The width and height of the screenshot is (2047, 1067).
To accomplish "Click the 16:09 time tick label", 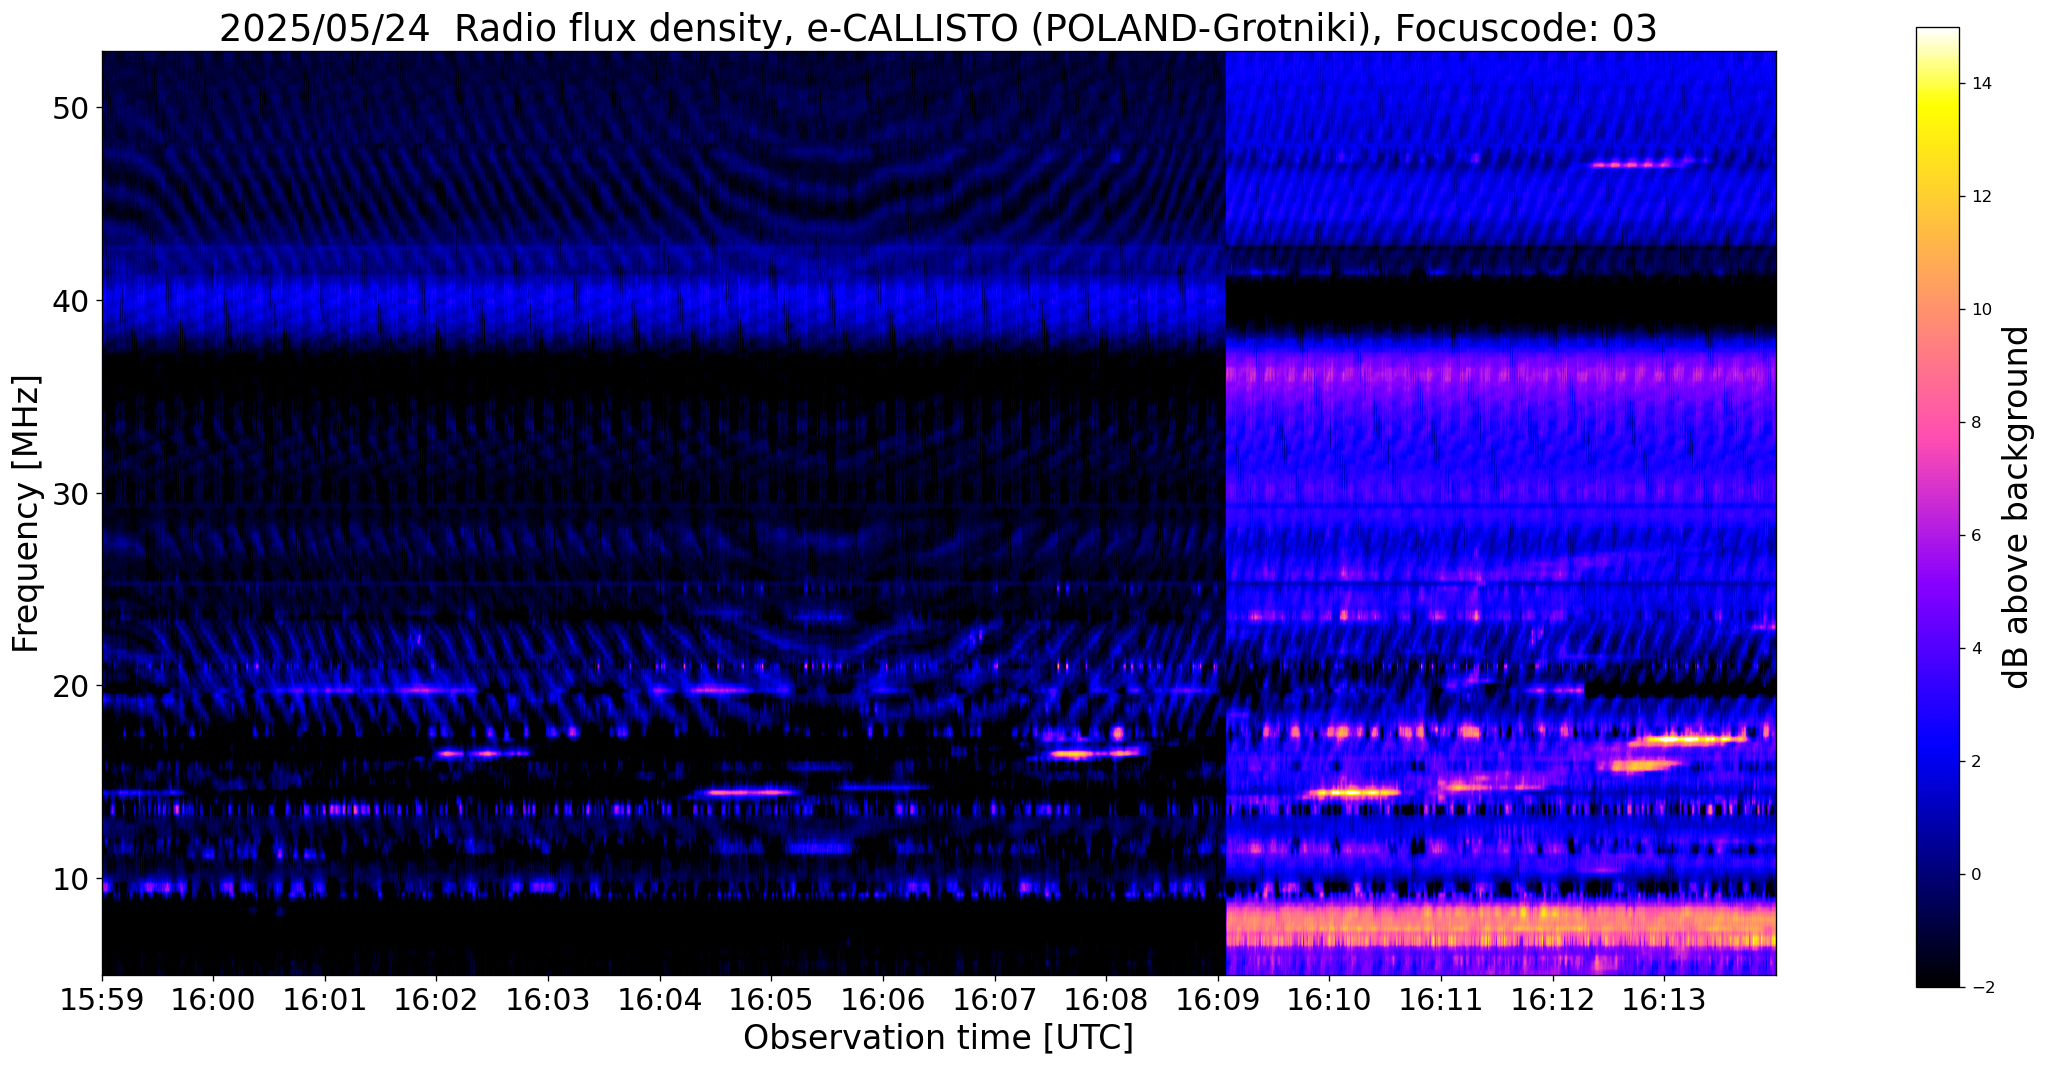I will pos(1218,1000).
